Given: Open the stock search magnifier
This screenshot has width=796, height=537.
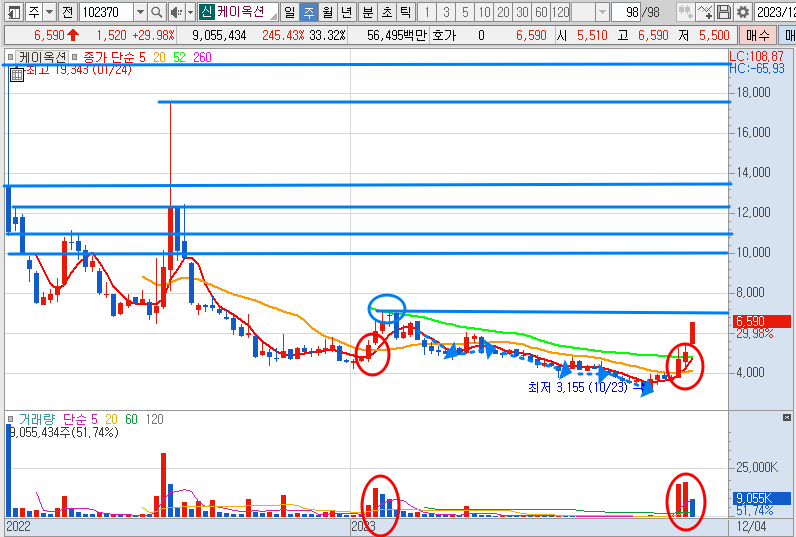Looking at the screenshot, I should point(157,12).
